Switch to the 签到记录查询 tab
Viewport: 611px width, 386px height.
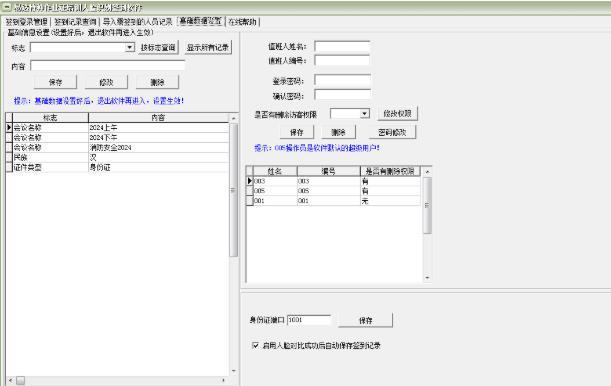tap(75, 22)
